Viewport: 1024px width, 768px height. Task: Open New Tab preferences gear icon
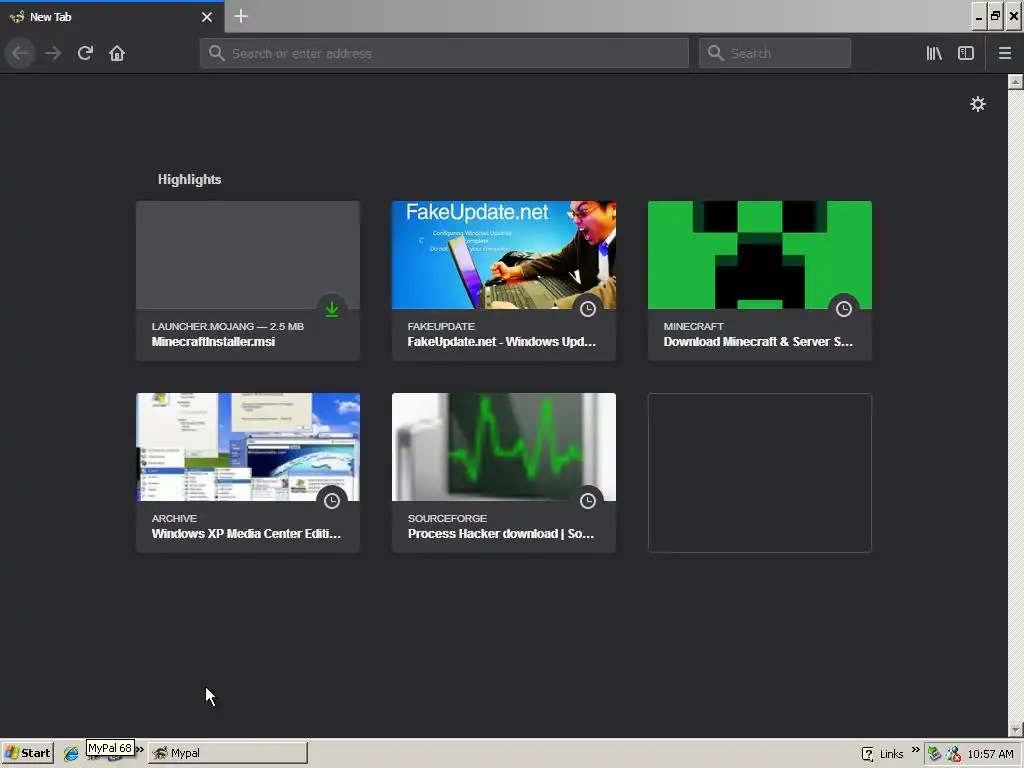tap(978, 104)
